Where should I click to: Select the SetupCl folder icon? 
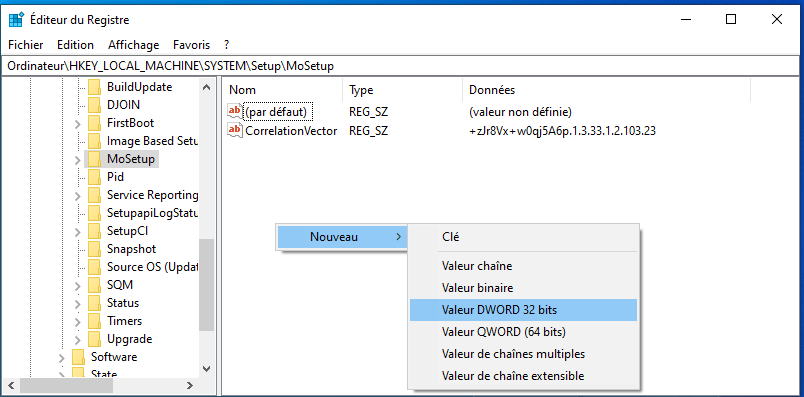(94, 231)
